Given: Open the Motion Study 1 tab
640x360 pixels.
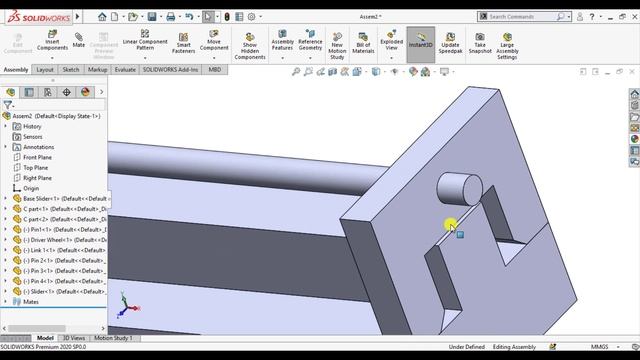Looking at the screenshot, I should tap(113, 338).
